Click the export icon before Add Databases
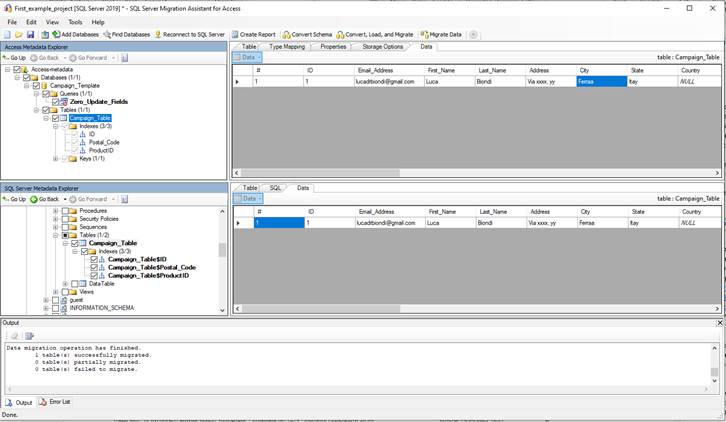 (x=45, y=35)
